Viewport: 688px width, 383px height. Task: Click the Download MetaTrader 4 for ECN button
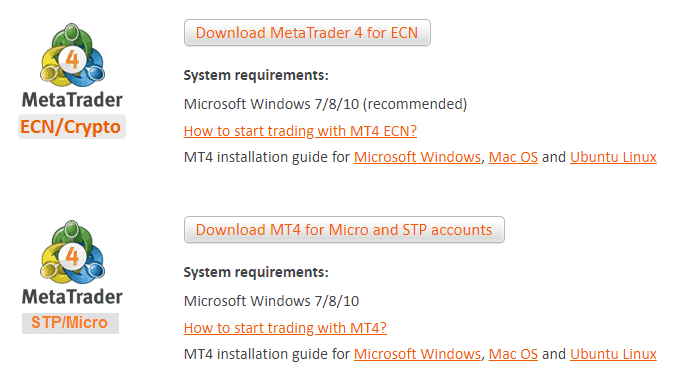click(307, 32)
